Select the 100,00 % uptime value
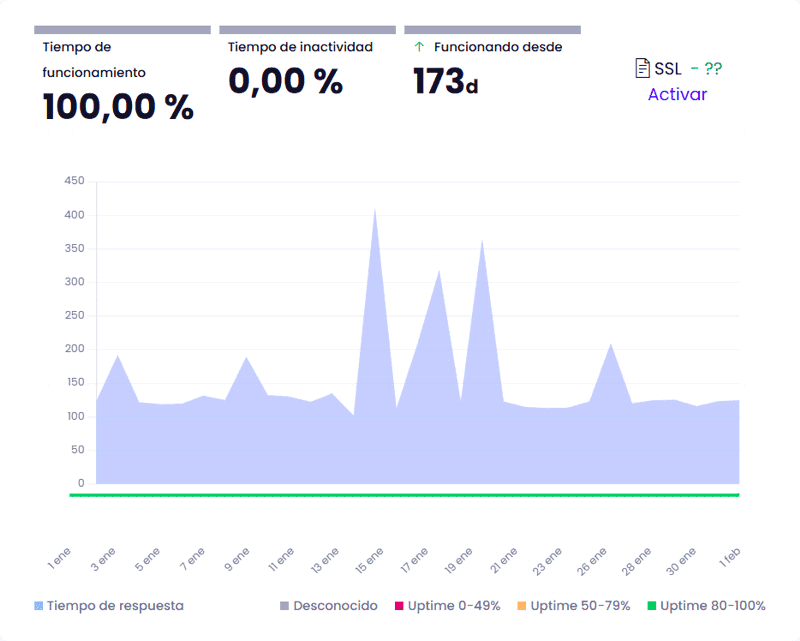Screen dimensions: 800x641 pyautogui.click(x=118, y=106)
